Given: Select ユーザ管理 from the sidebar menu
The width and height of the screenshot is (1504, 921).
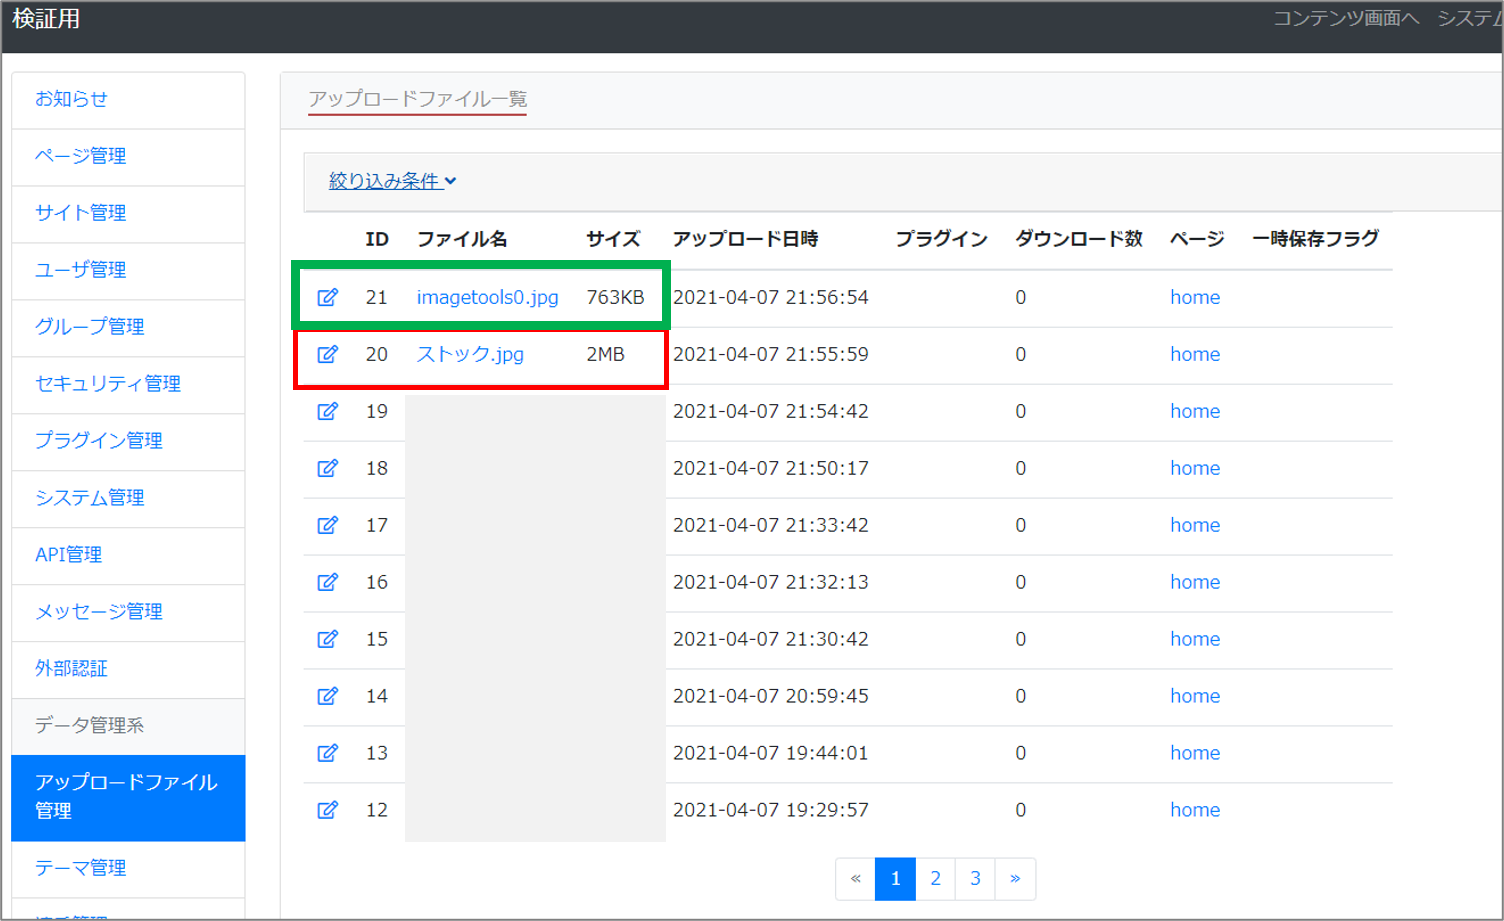Looking at the screenshot, I should click(x=81, y=270).
